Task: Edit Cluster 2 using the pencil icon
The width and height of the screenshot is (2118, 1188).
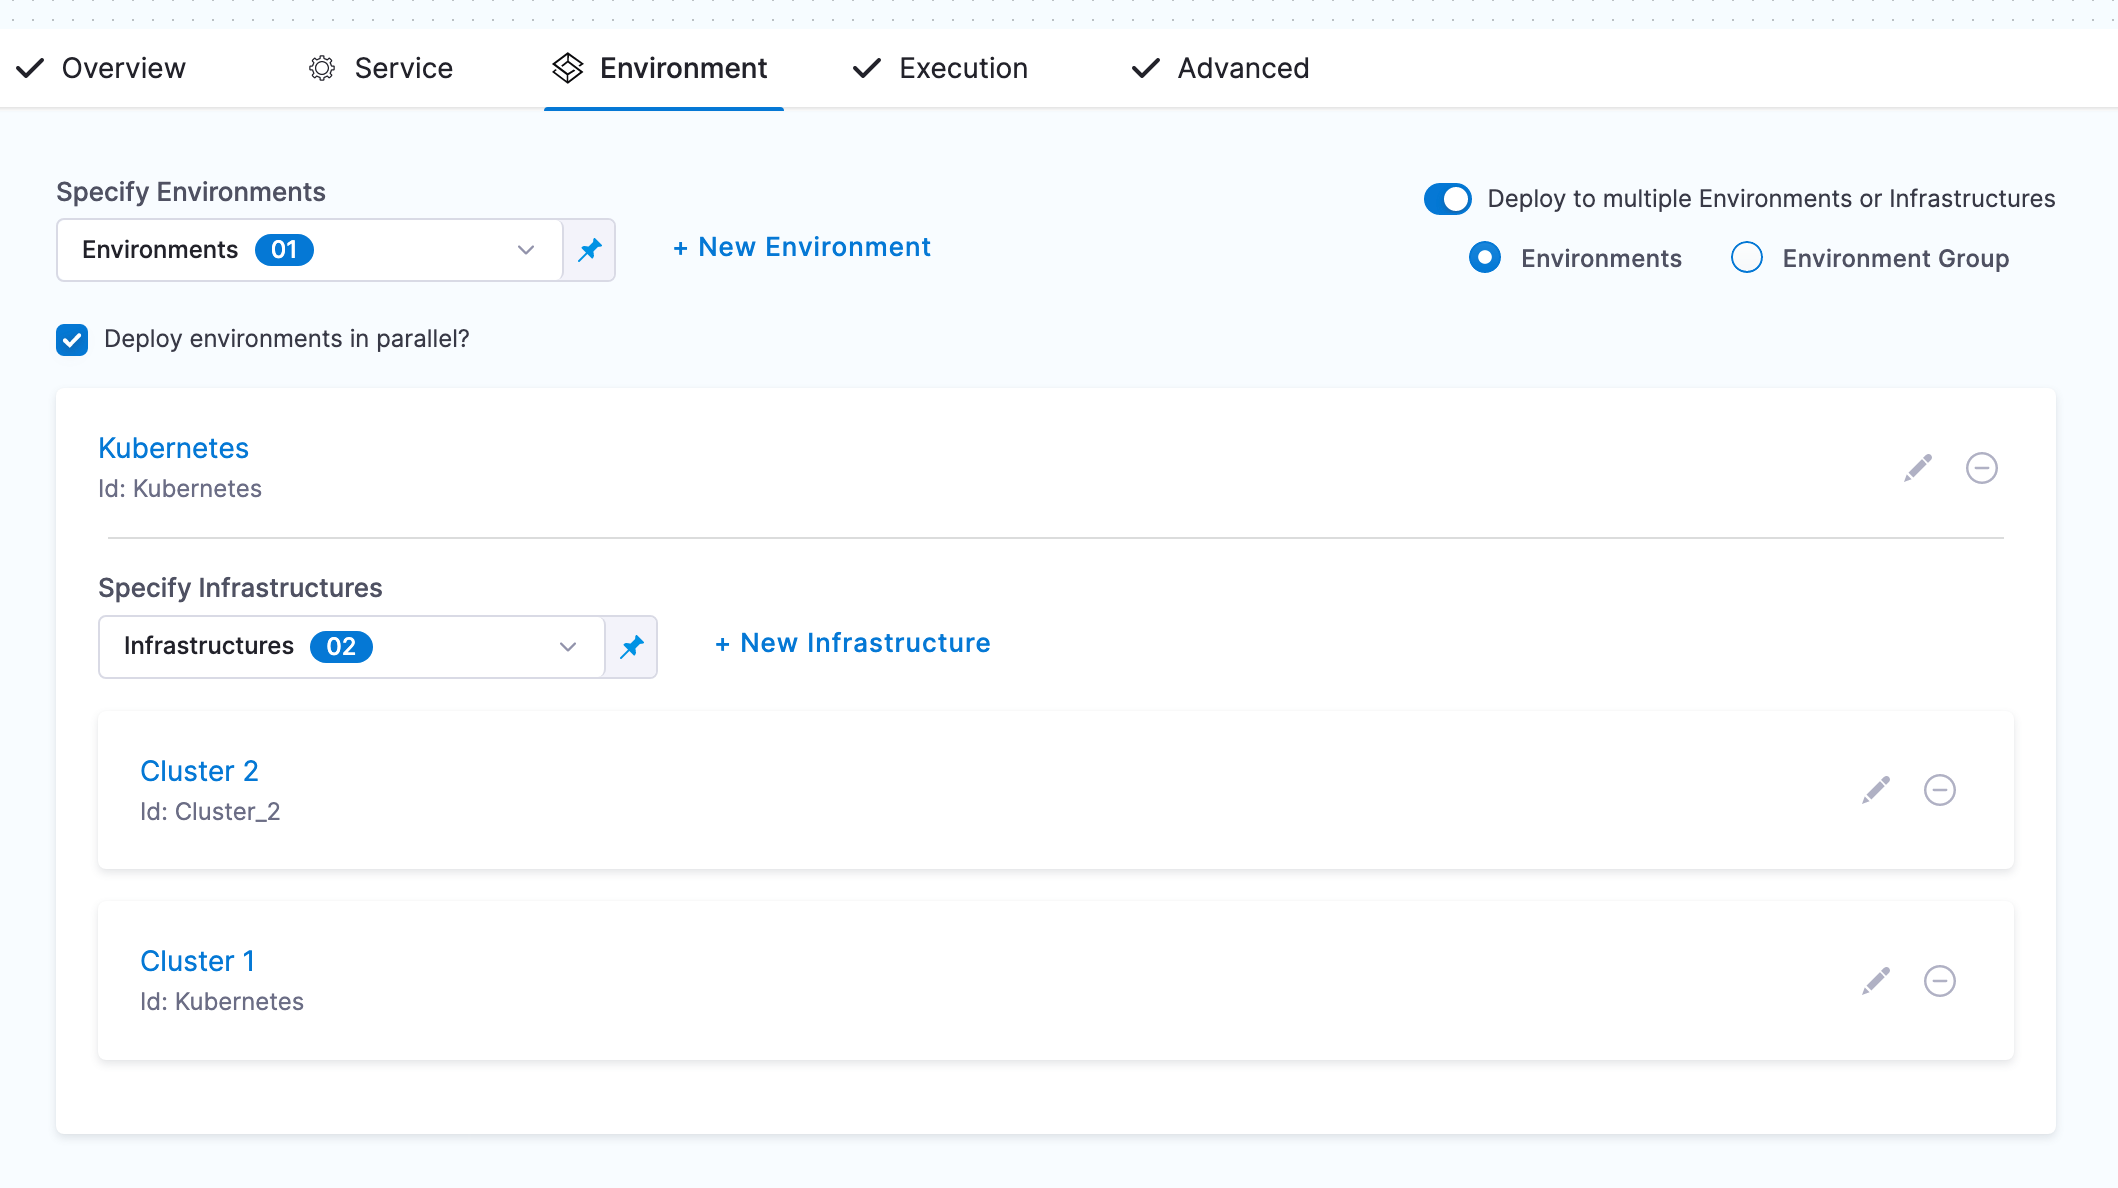Action: [x=1876, y=790]
